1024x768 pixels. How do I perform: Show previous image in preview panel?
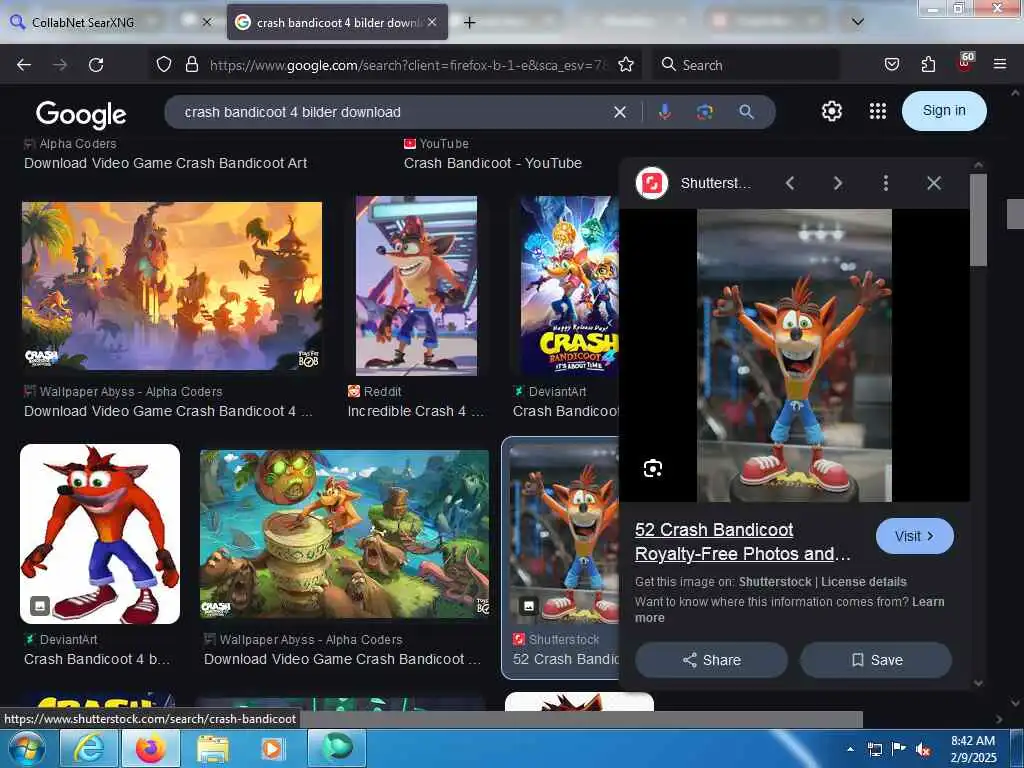(x=790, y=184)
